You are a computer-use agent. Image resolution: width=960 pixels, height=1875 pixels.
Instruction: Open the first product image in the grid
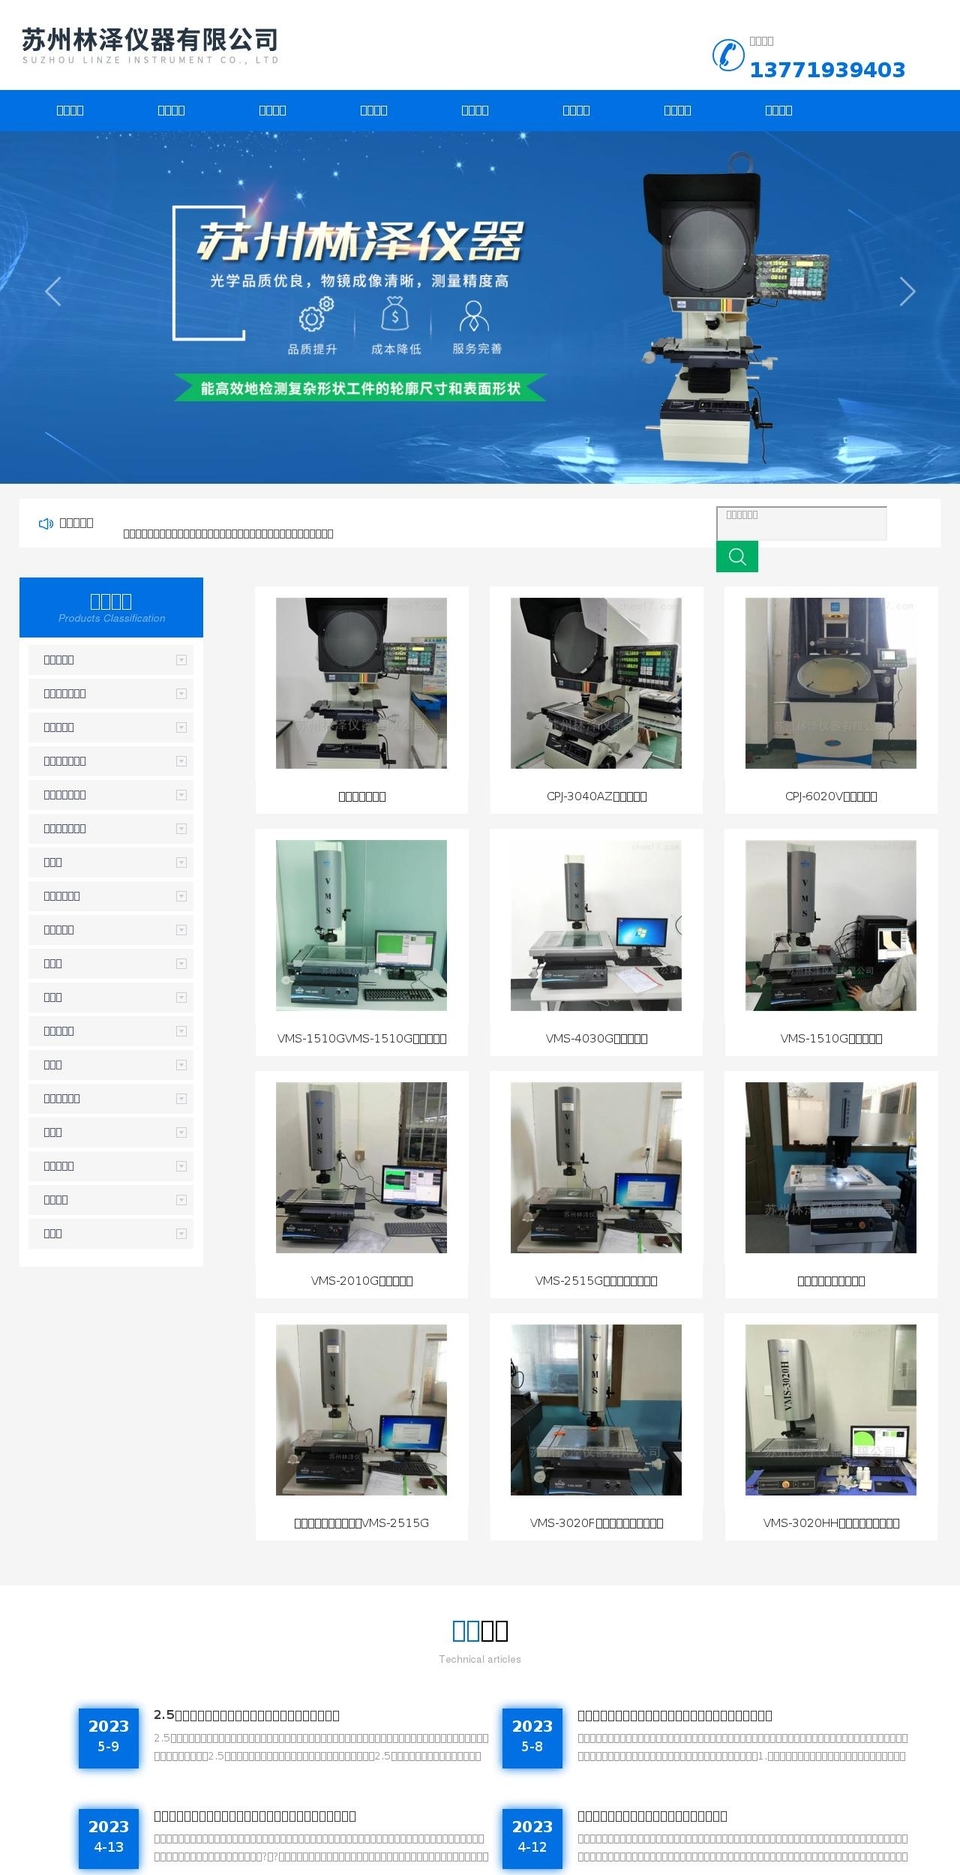pyautogui.click(x=361, y=683)
